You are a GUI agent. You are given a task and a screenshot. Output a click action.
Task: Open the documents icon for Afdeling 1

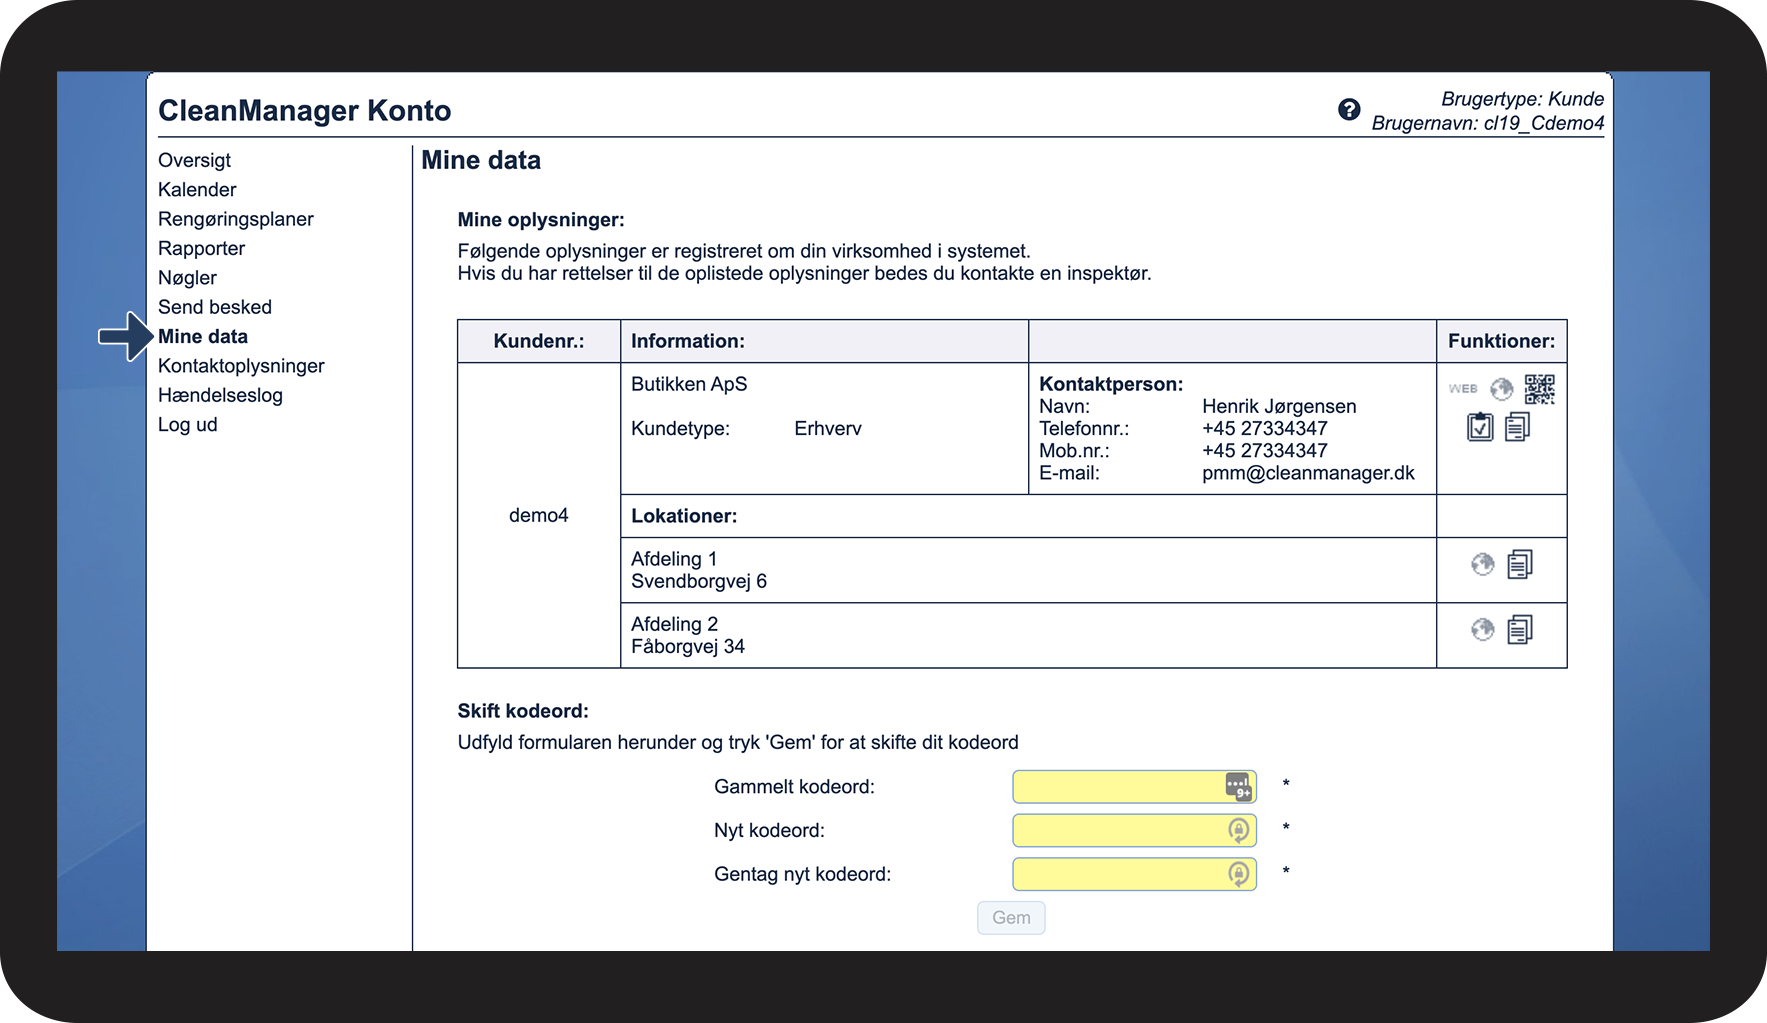1520,565
